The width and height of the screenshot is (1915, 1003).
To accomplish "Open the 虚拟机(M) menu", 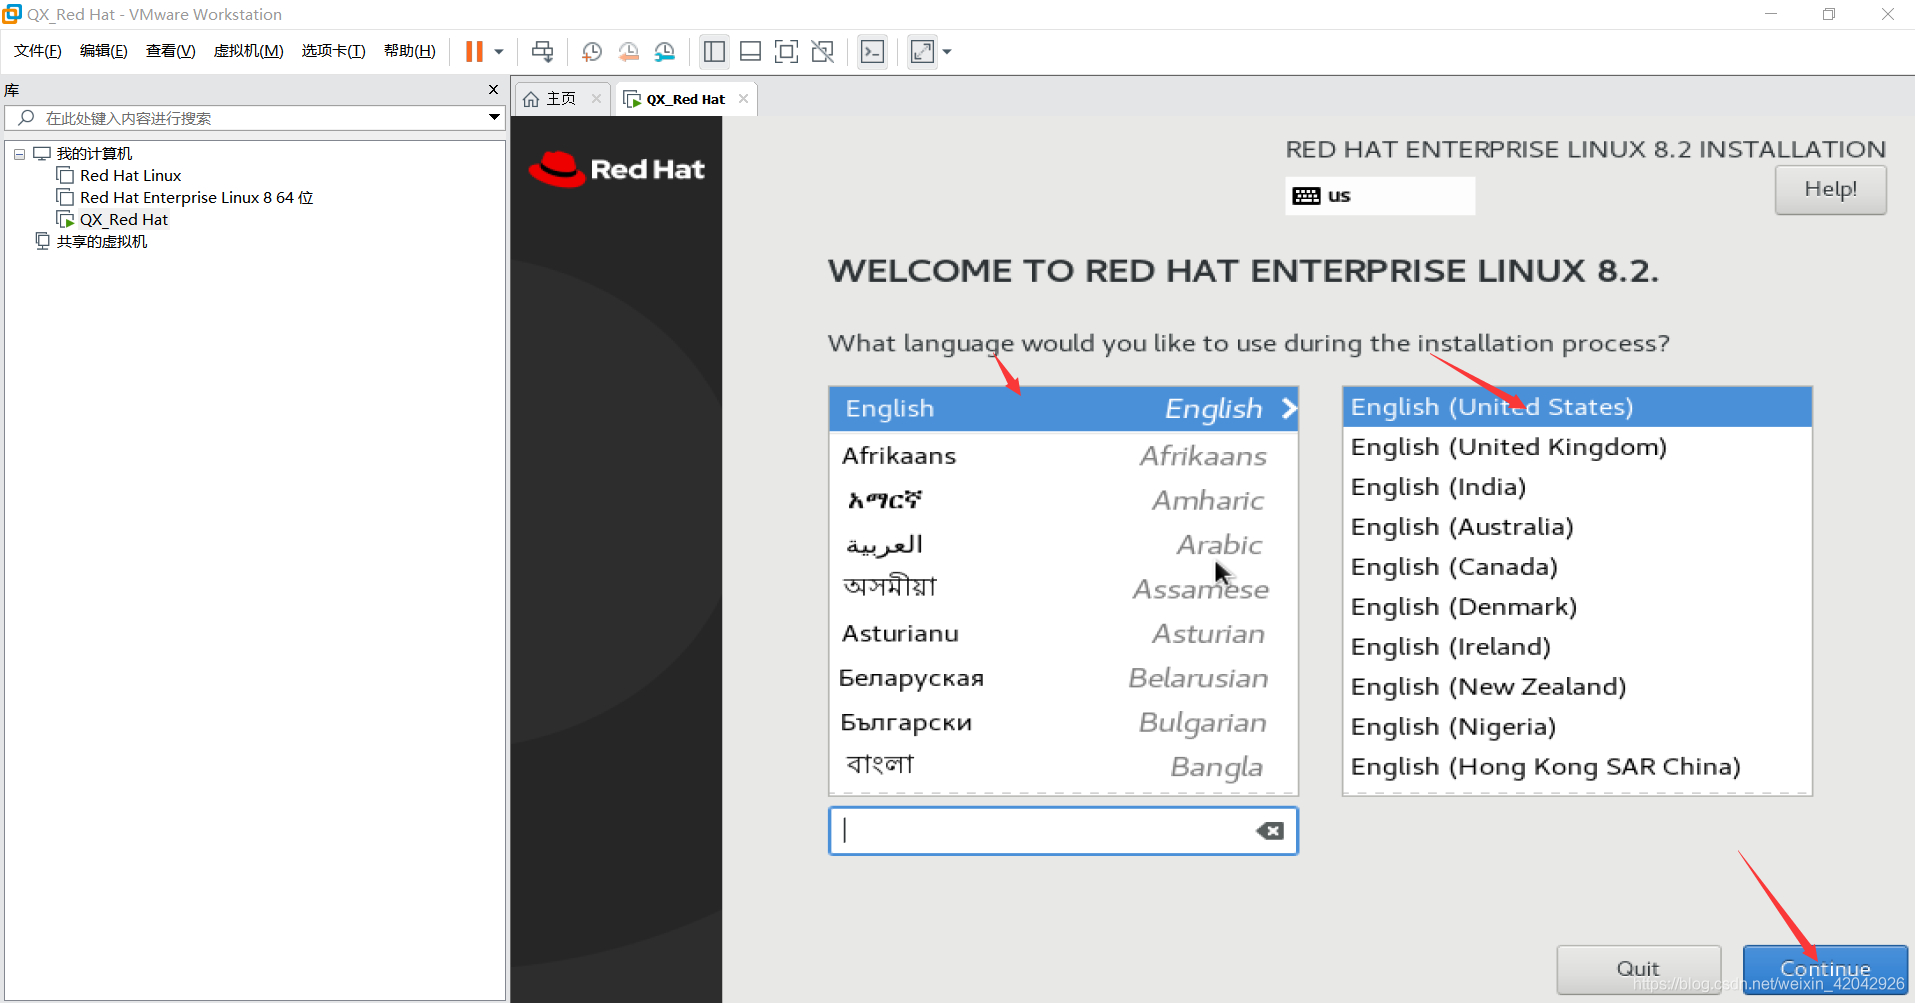I will (249, 51).
